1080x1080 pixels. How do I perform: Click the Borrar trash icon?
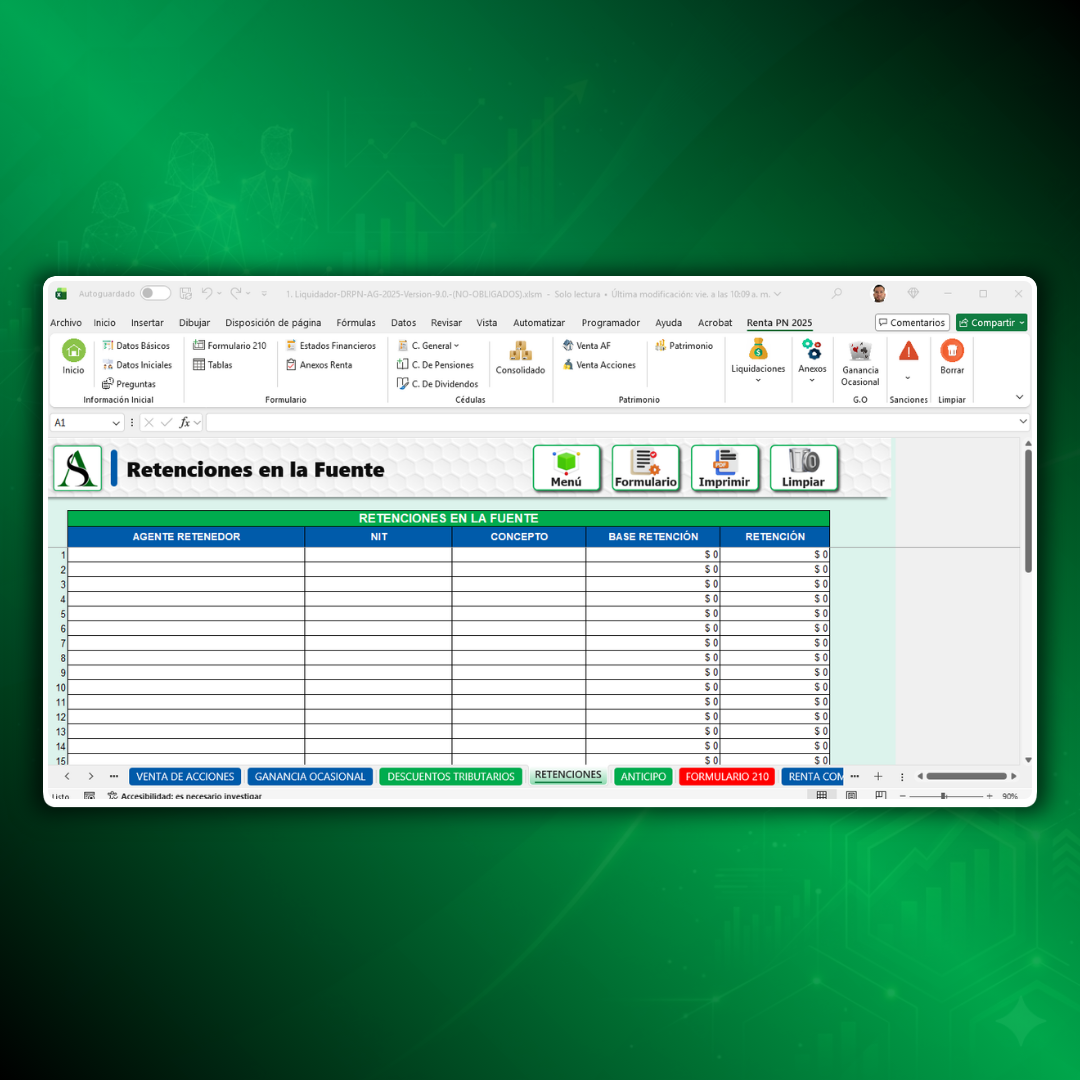point(952,351)
